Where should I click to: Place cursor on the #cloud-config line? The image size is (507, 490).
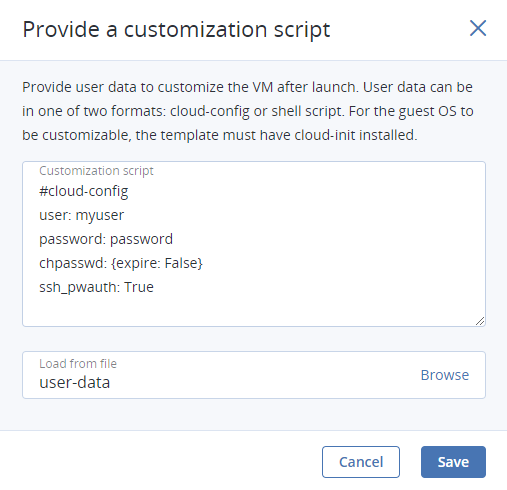pos(84,192)
